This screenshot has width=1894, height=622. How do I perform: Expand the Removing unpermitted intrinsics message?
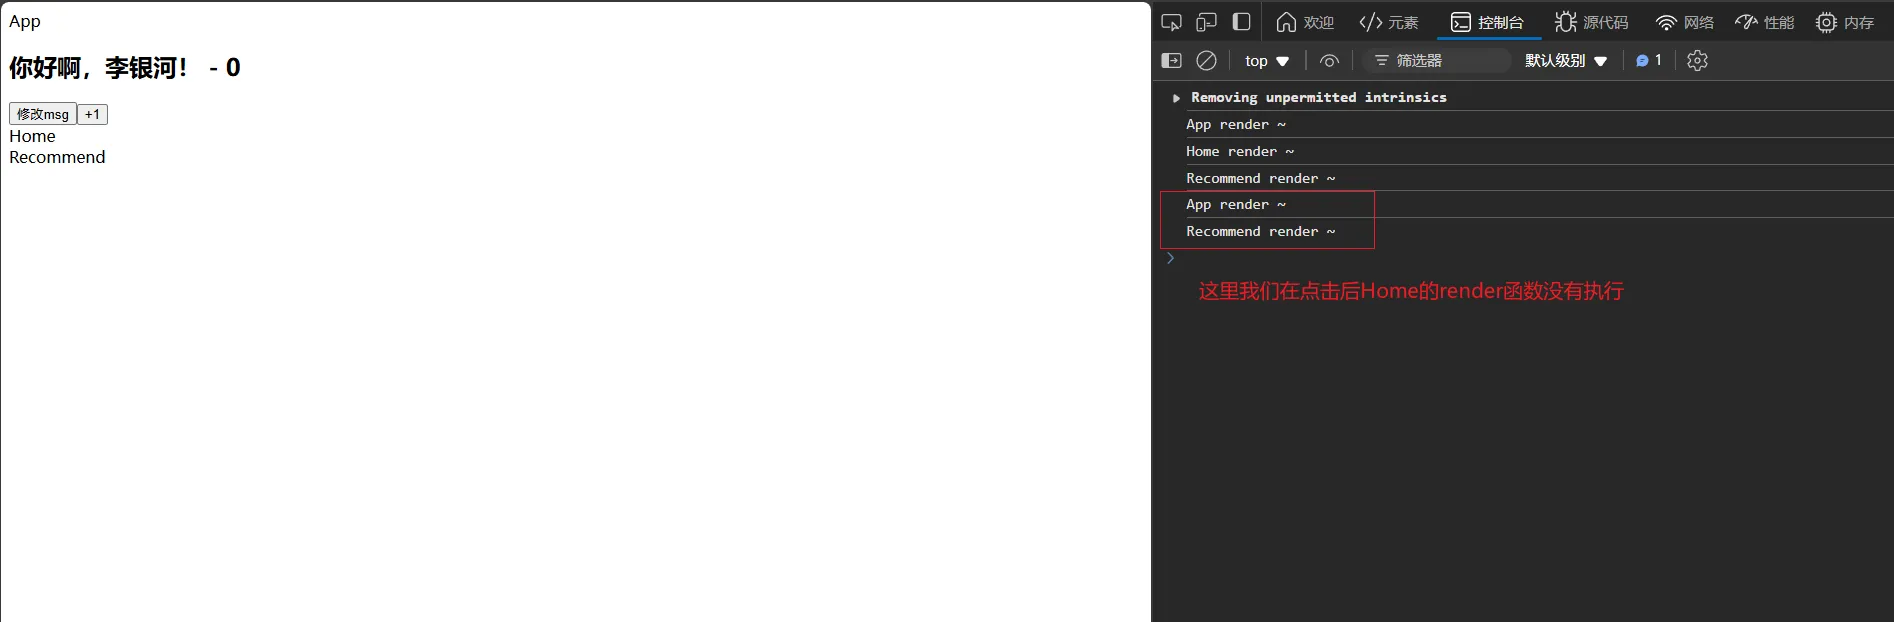coord(1177,98)
